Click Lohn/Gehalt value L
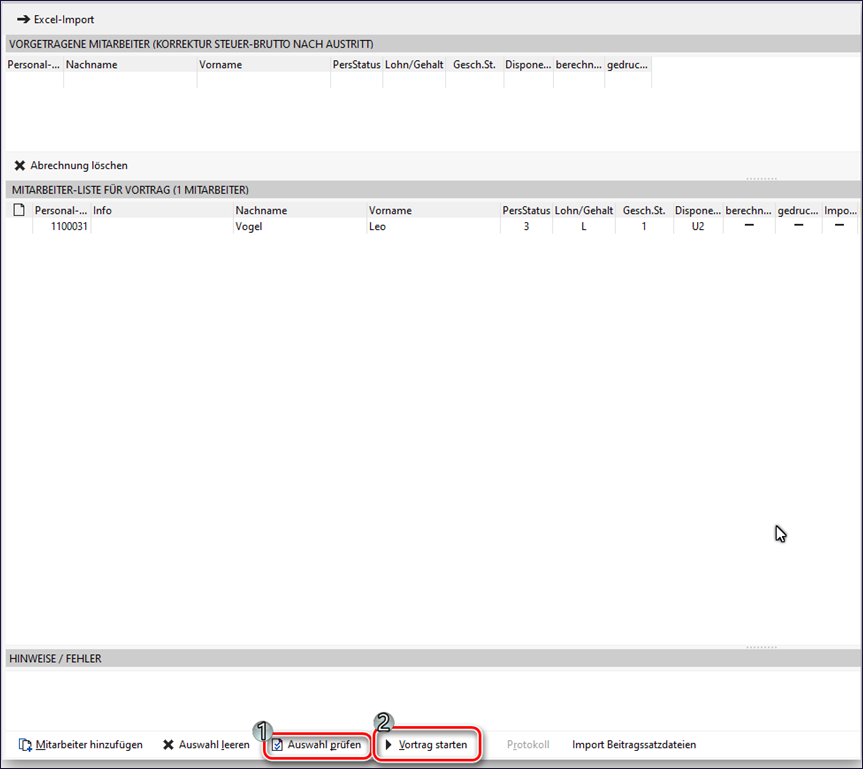 (584, 226)
